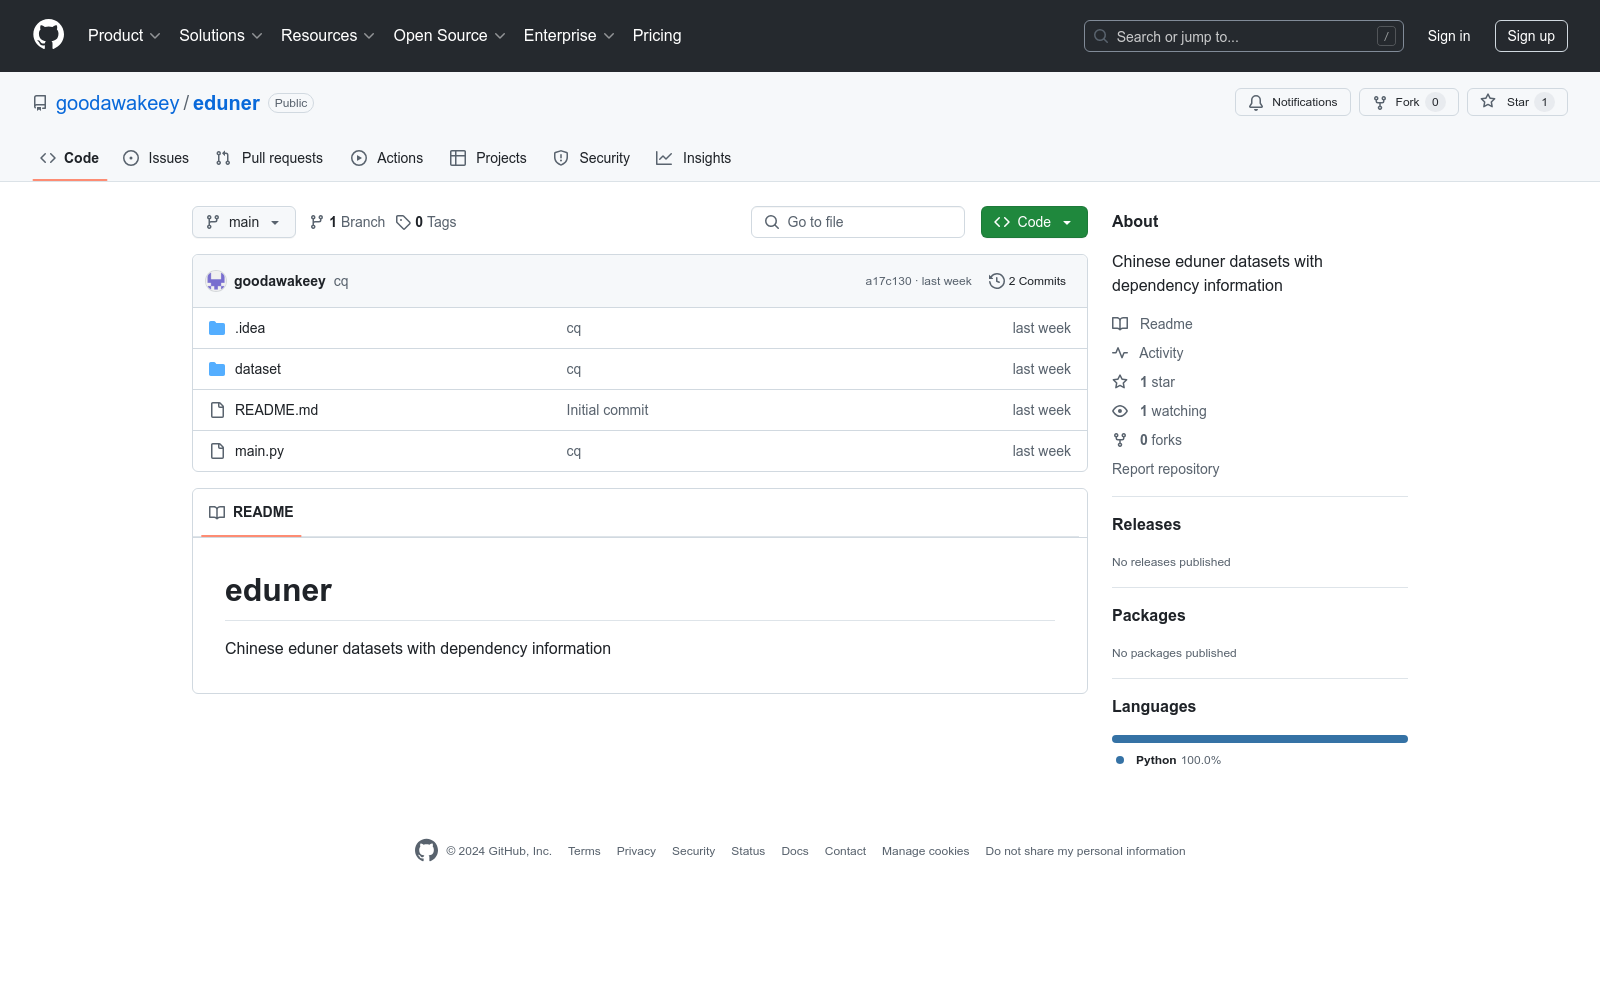Image resolution: width=1600 pixels, height=1000 pixels.
Task: Open the Contact footer link
Action: pos(845,851)
